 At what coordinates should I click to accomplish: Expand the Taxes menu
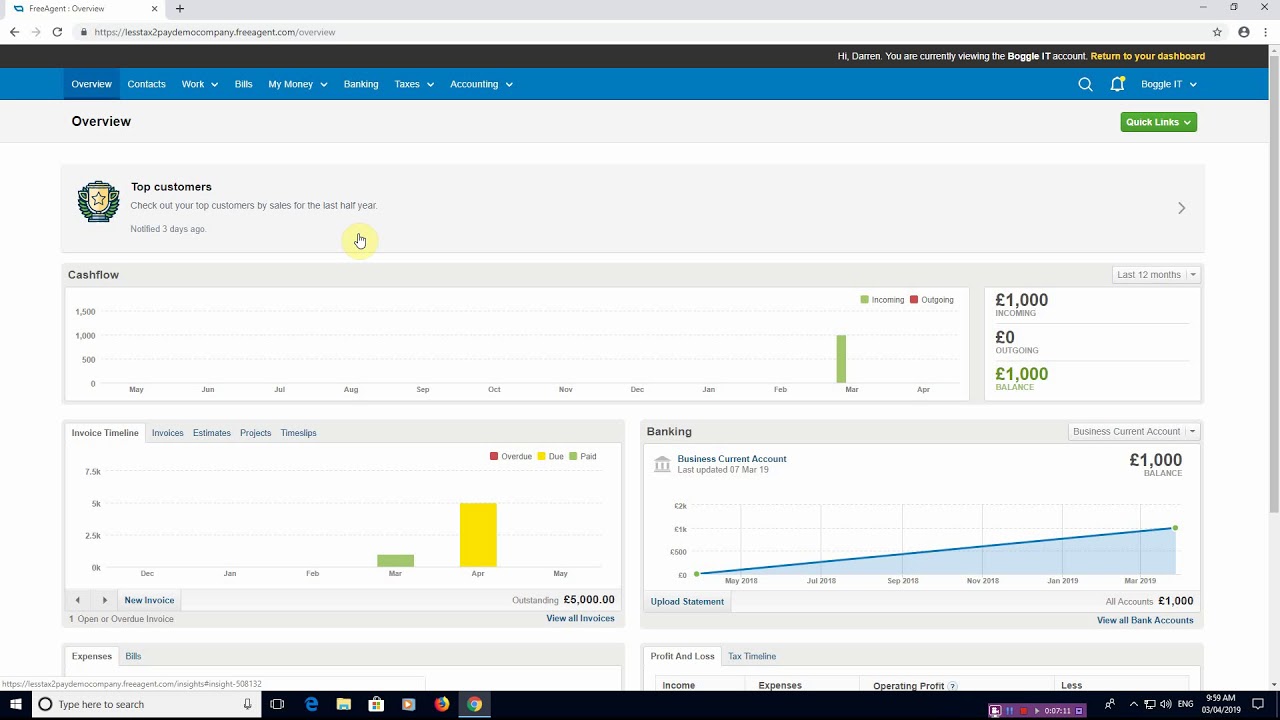414,84
